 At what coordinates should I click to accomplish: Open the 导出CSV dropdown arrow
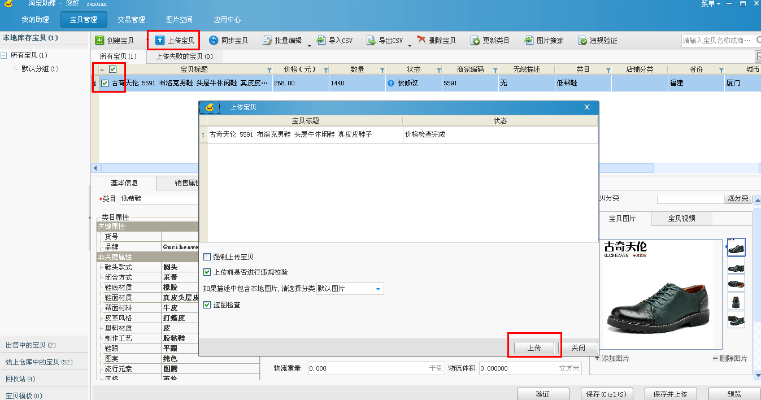coord(410,46)
